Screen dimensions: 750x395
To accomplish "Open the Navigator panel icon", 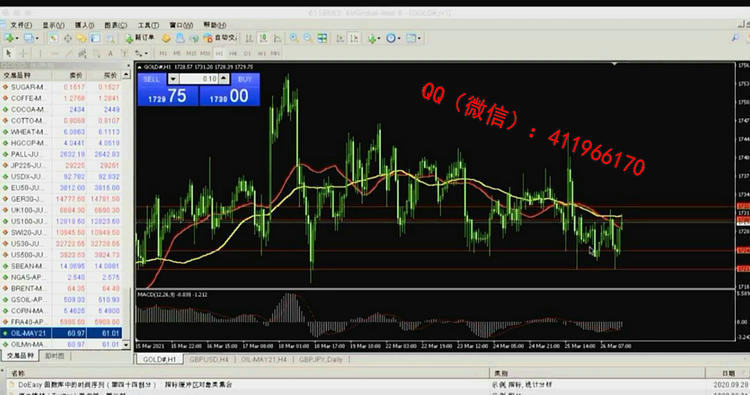I will (x=81, y=38).
